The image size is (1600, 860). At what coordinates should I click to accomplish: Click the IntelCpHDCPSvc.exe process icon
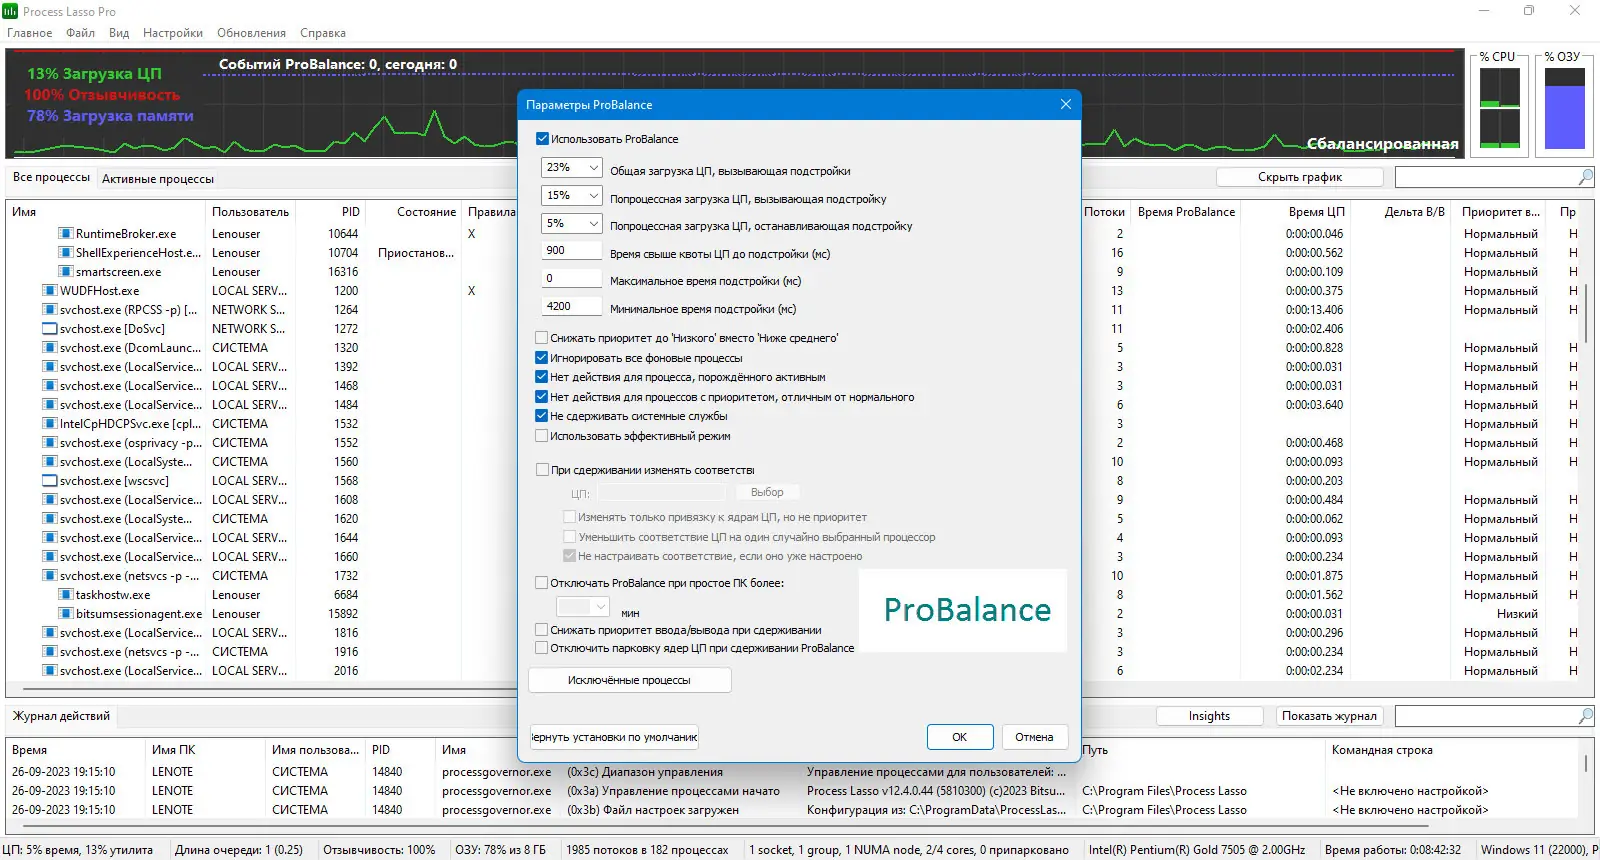pos(50,424)
